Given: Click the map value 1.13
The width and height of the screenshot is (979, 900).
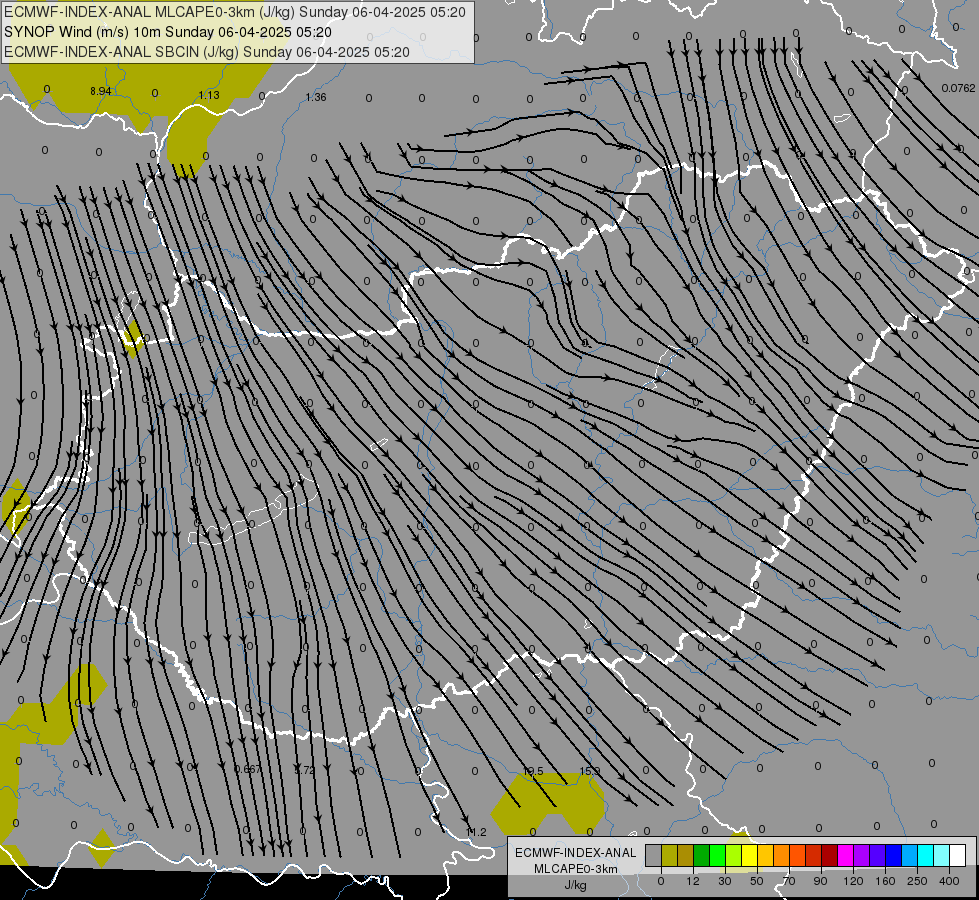Looking at the screenshot, I should point(209,95).
